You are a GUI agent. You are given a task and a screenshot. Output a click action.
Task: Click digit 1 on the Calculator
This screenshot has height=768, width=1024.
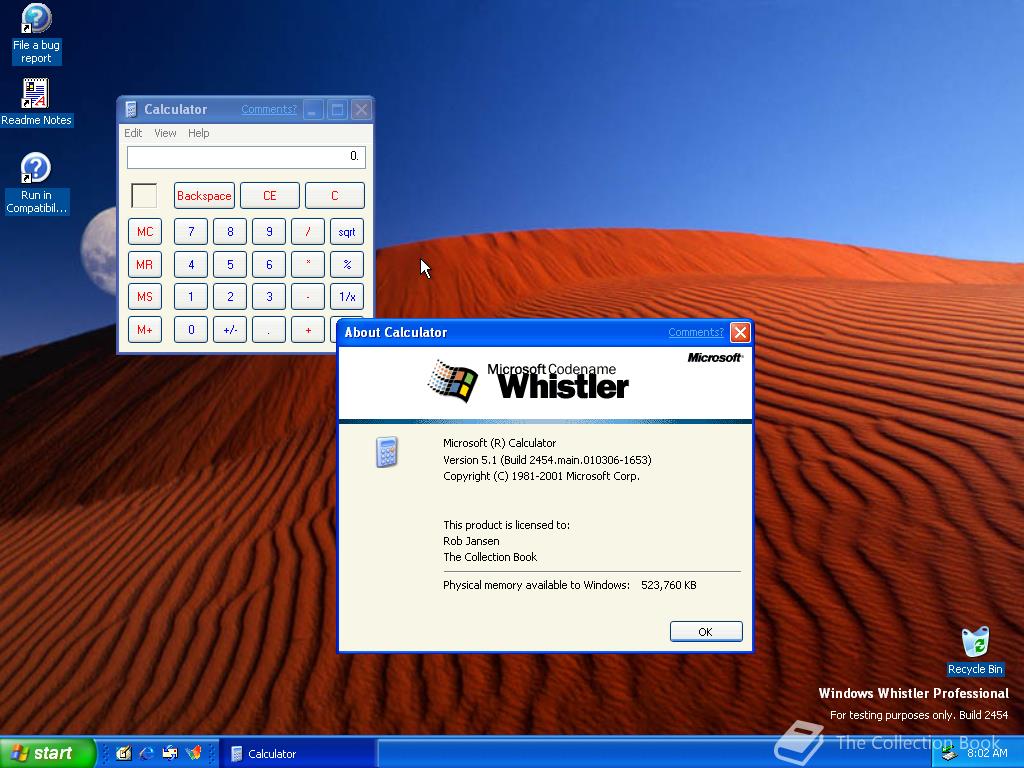pyautogui.click(x=191, y=296)
